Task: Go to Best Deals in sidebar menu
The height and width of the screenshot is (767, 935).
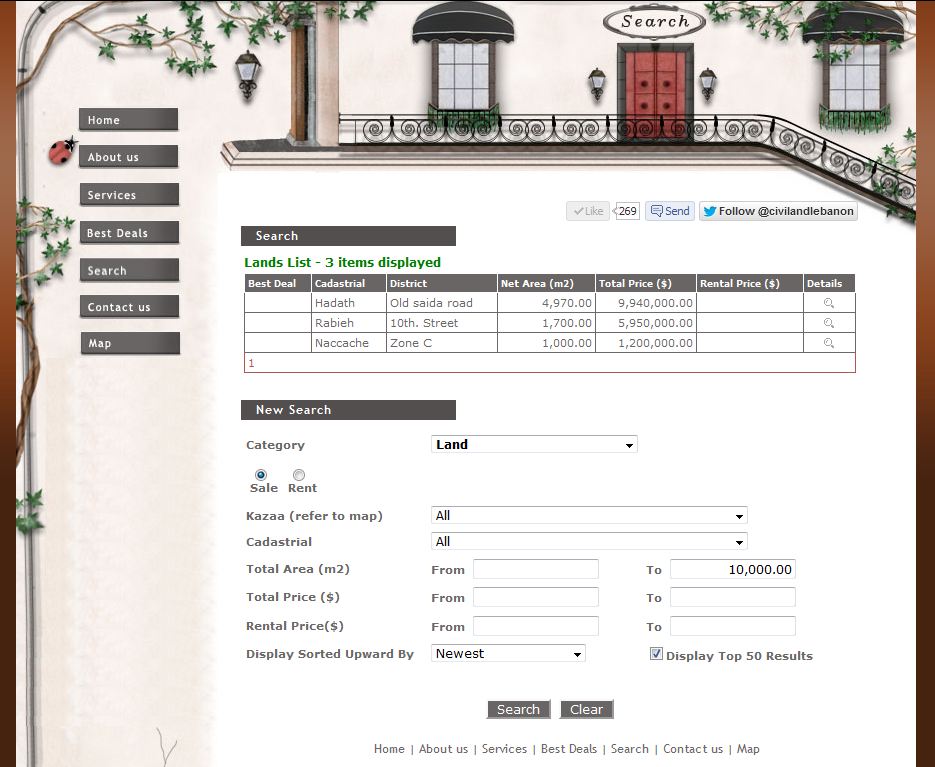Action: 129,233
